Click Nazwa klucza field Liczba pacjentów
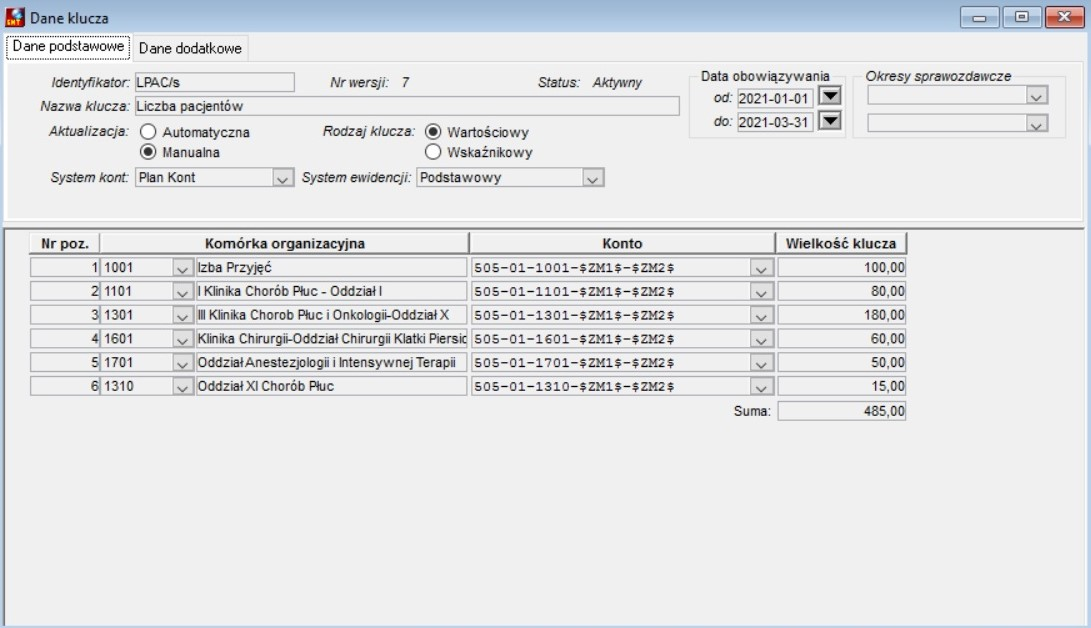Screen dimensions: 1091x628 tap(407, 106)
